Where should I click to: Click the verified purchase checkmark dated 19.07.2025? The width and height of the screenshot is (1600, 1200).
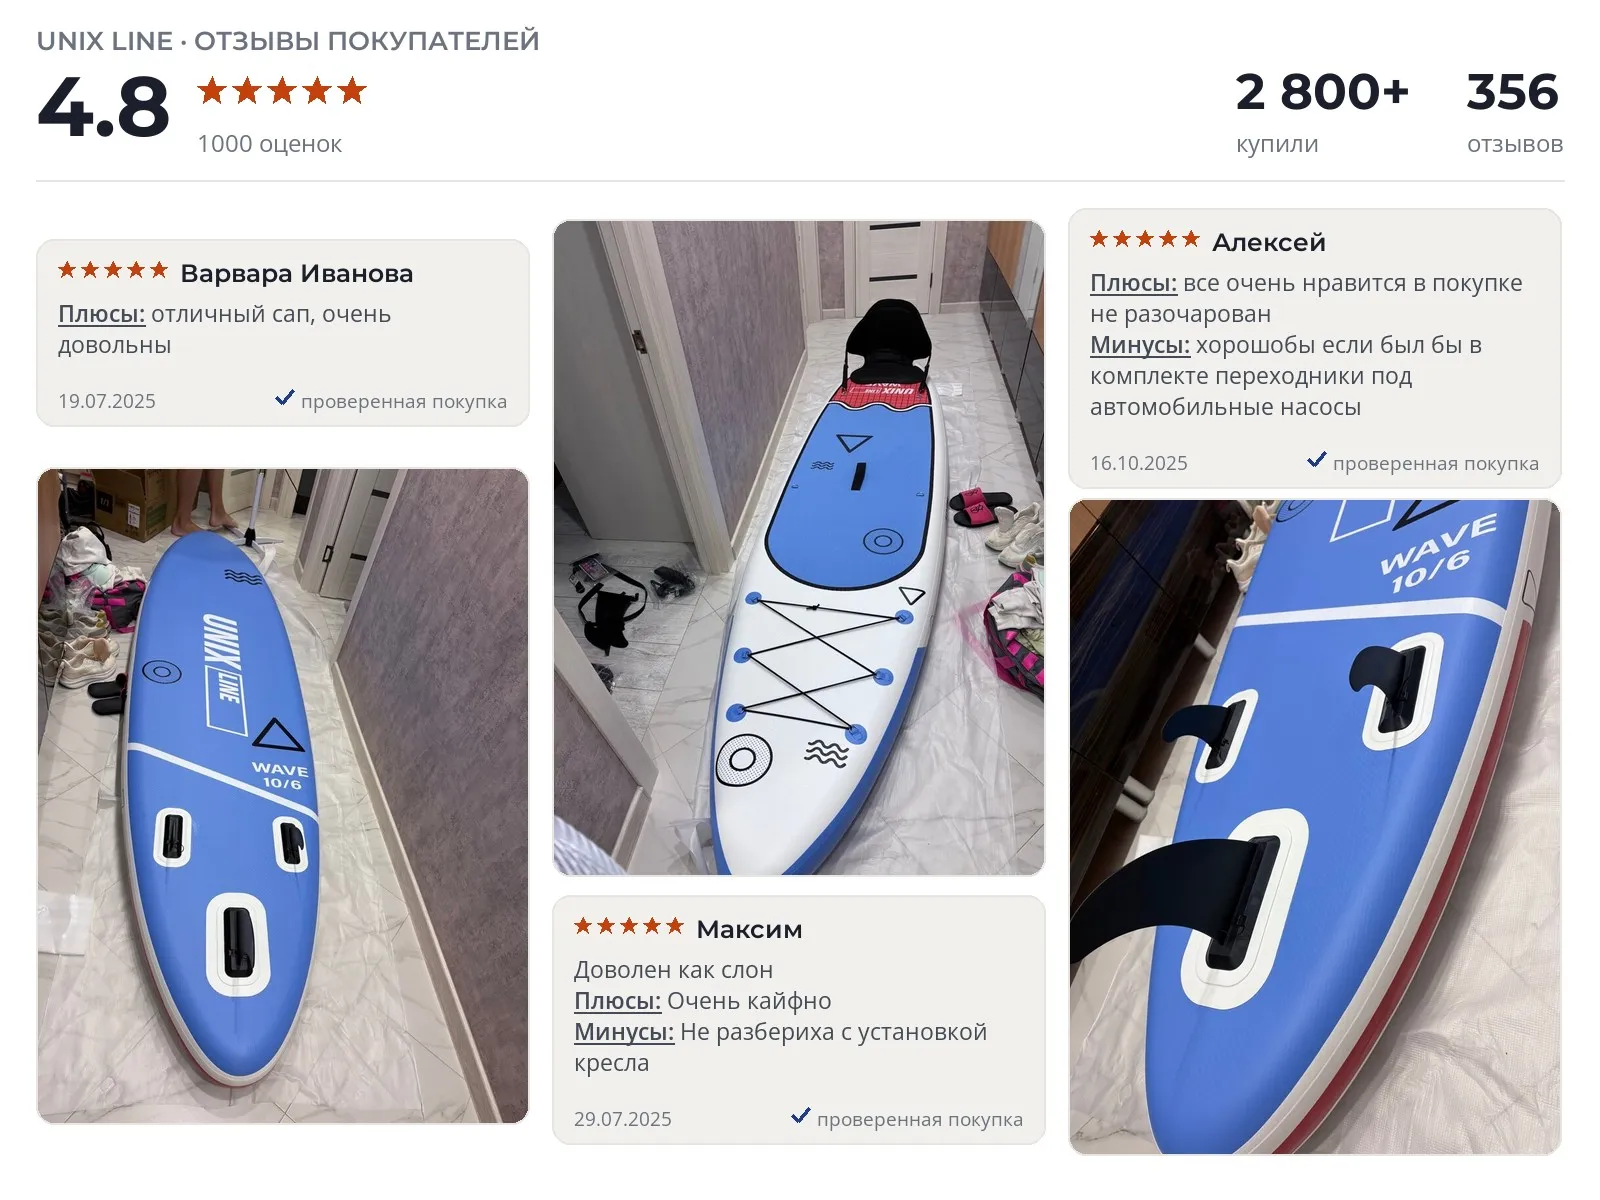pyautogui.click(x=285, y=398)
